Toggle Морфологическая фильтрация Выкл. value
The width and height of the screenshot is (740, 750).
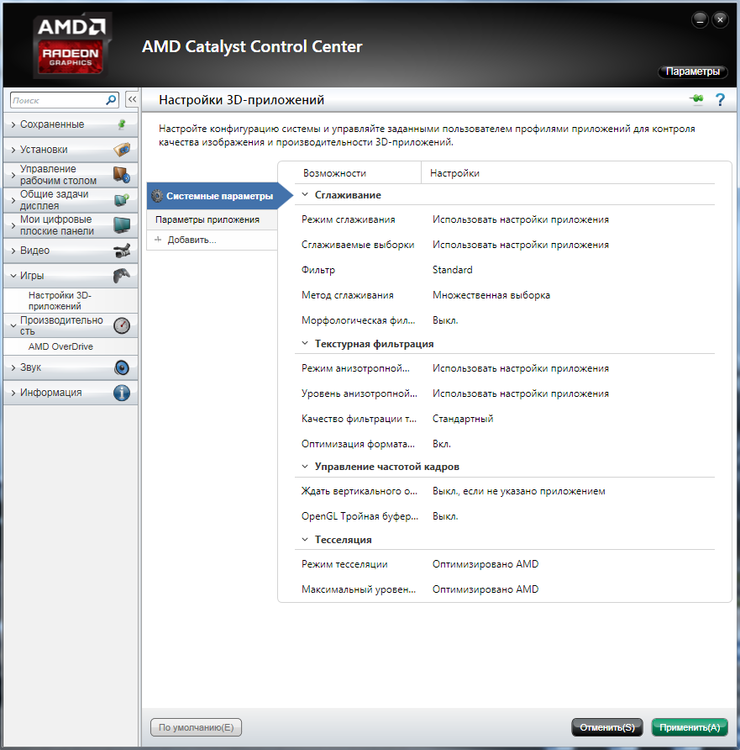[x=445, y=320]
